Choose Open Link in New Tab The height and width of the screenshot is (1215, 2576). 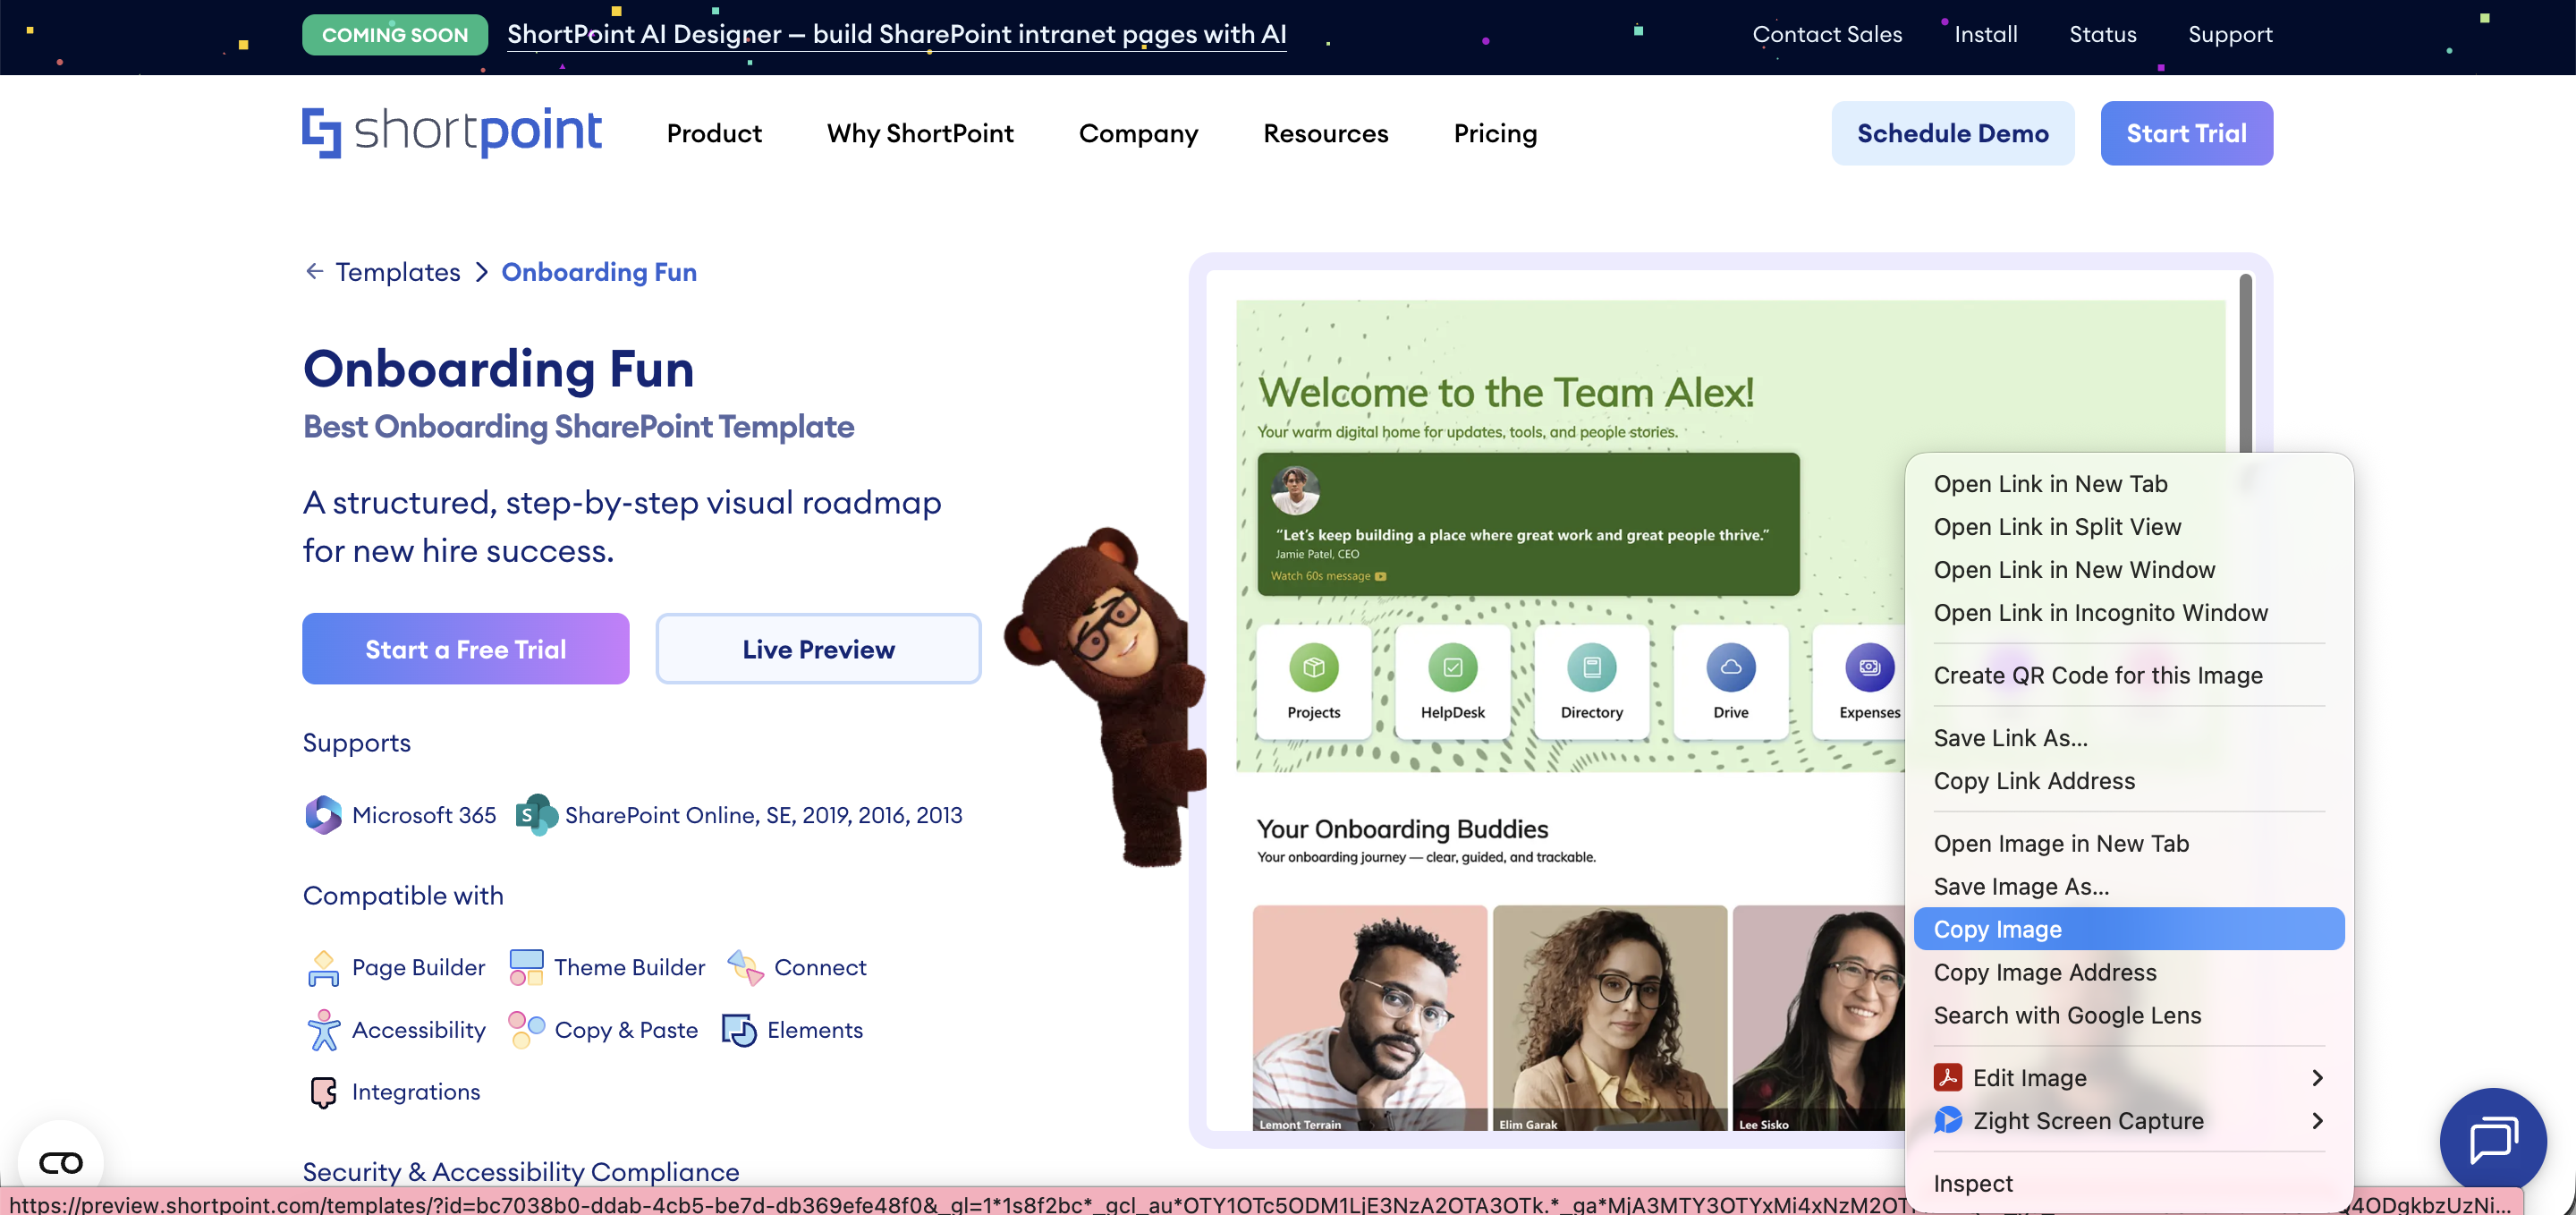pos(2128,484)
